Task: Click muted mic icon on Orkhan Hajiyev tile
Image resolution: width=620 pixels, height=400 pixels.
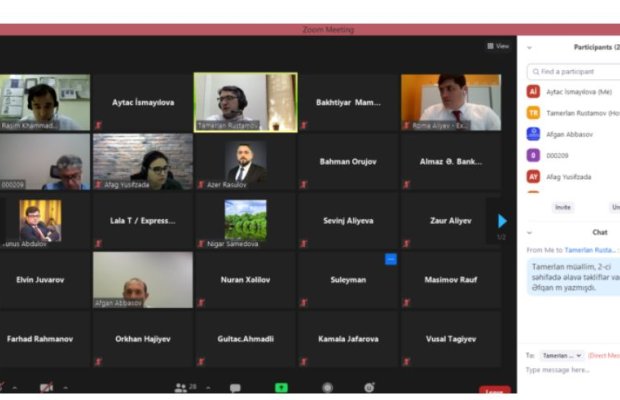Action: 98,362
